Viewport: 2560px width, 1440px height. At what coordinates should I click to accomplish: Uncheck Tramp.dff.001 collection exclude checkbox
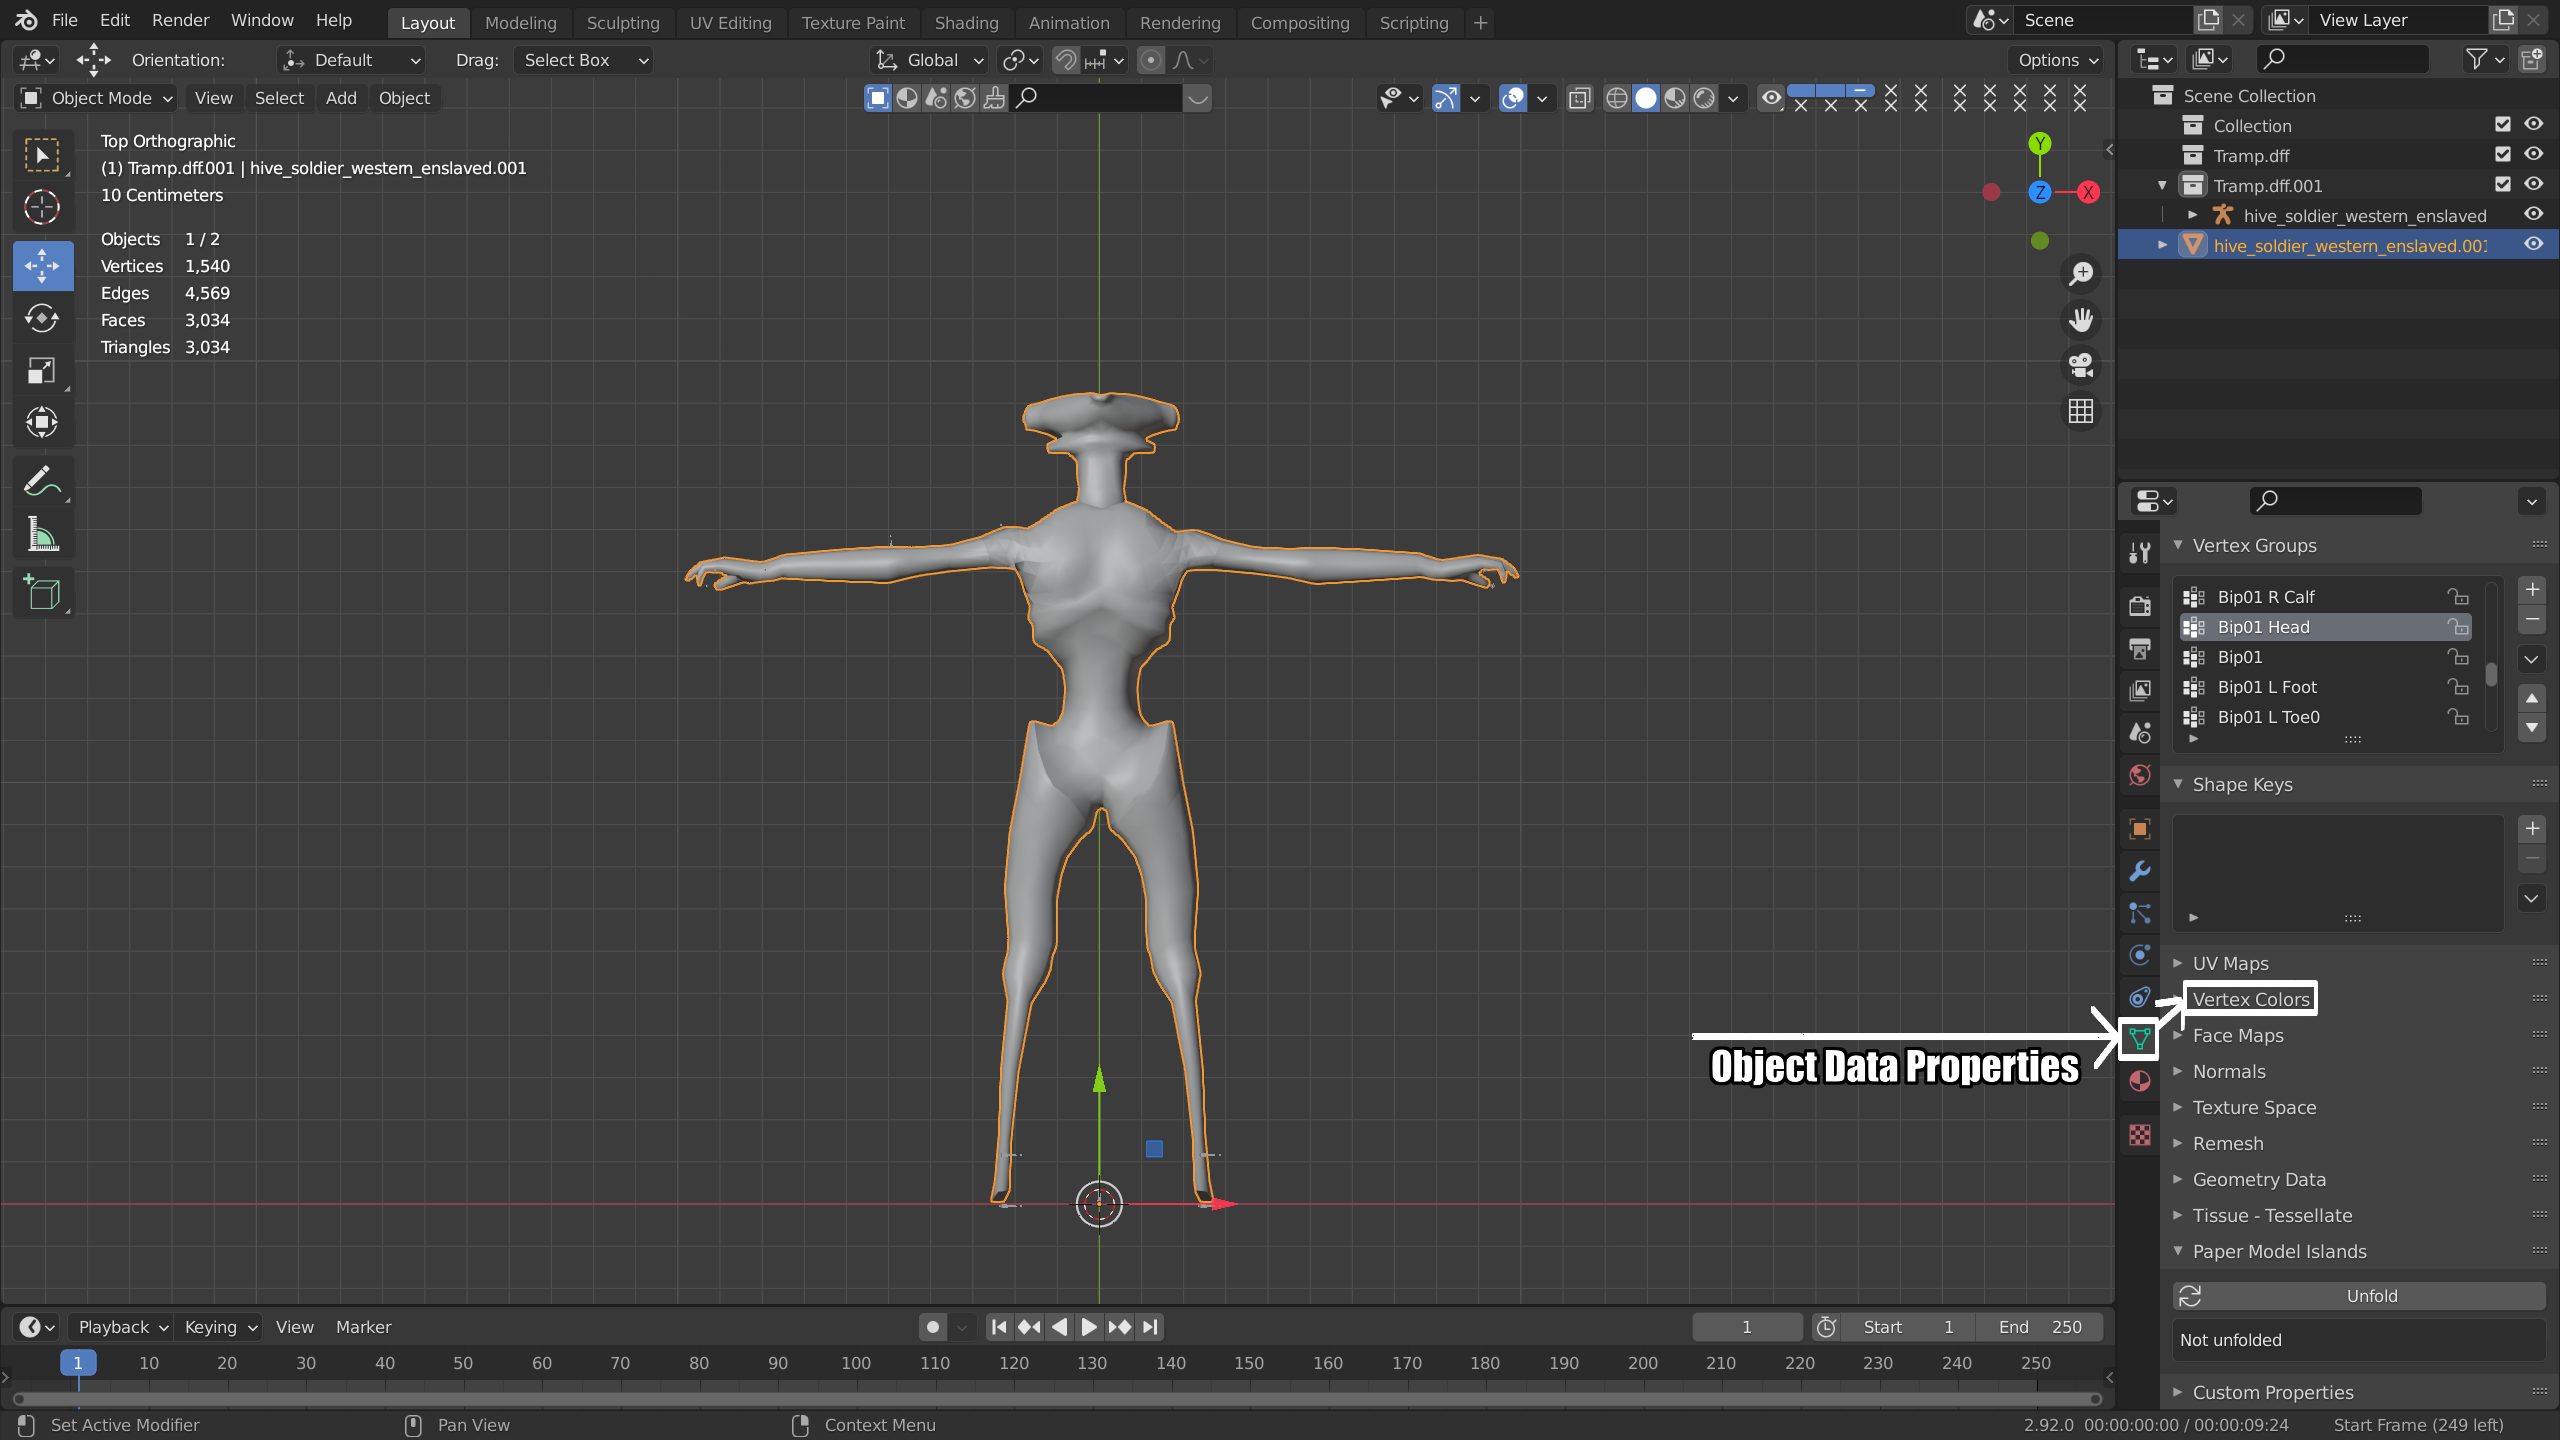[x=2503, y=185]
